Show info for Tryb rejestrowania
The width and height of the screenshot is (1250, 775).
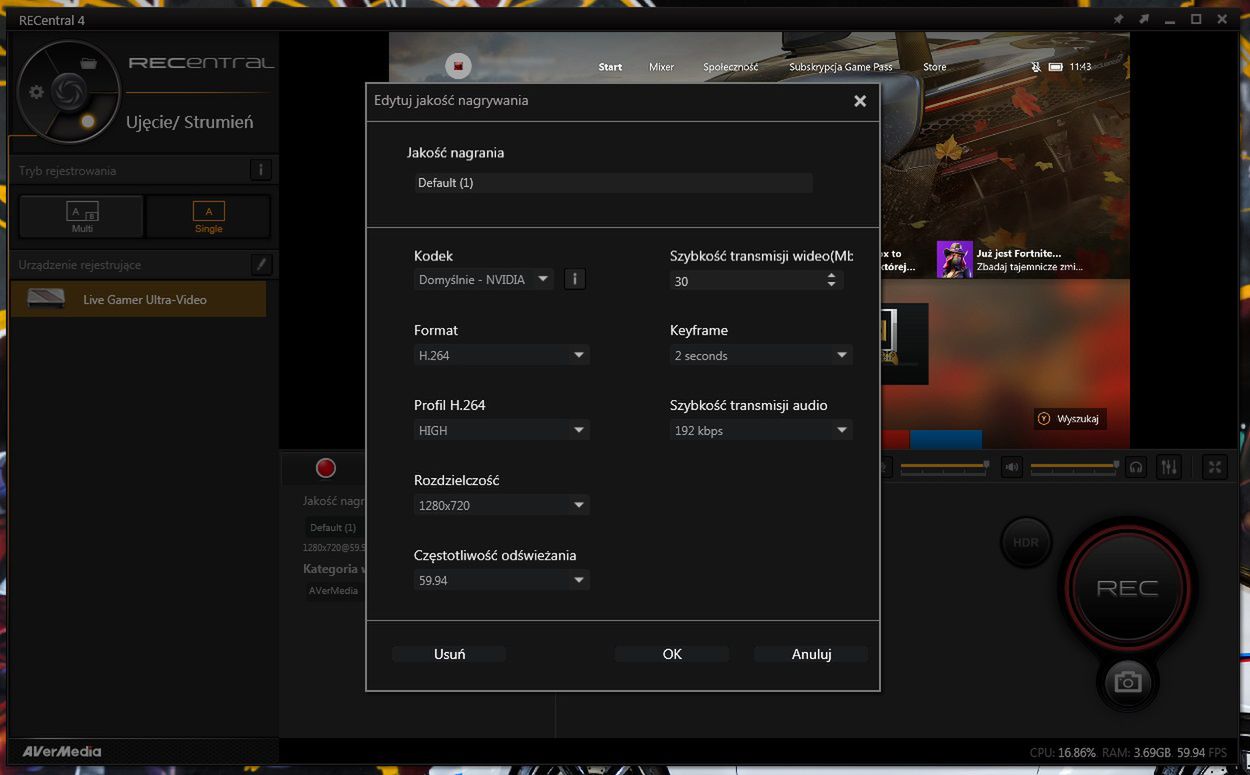tap(260, 170)
